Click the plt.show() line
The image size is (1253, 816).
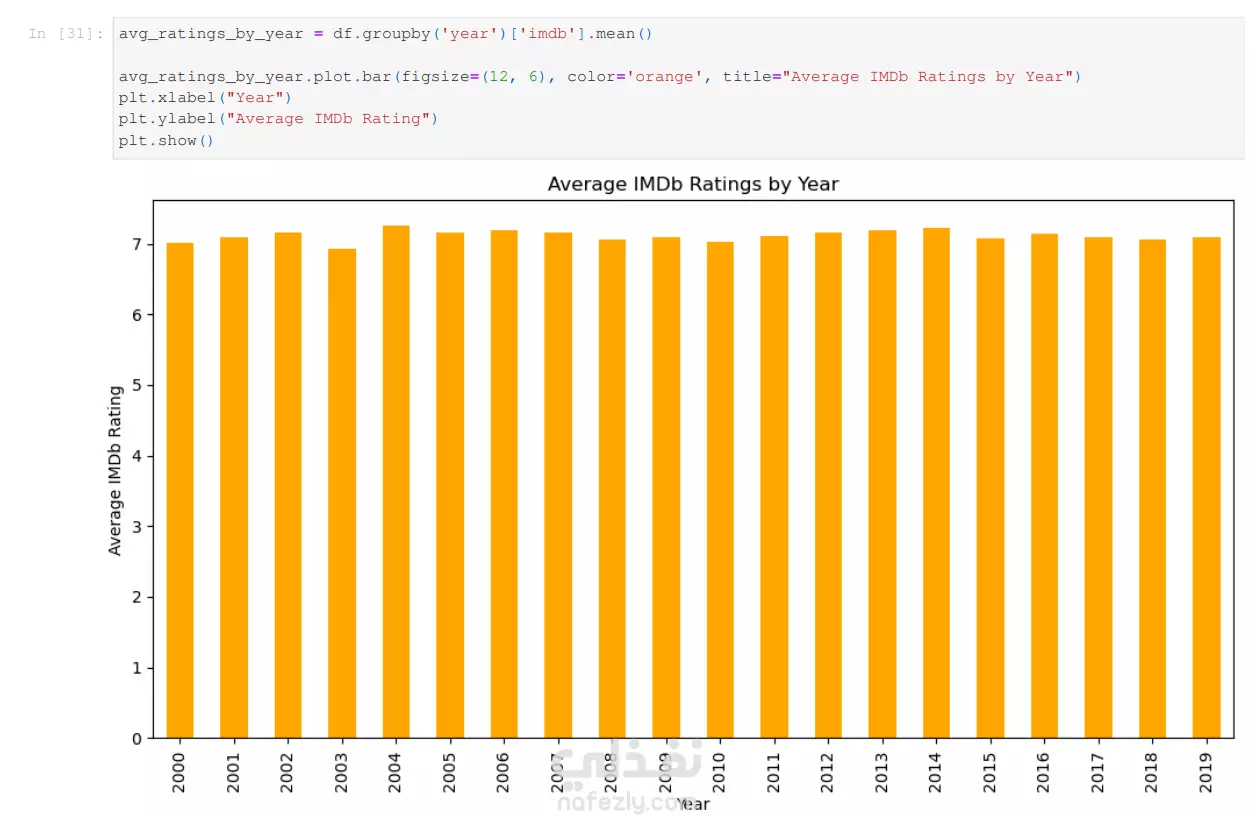point(167,141)
